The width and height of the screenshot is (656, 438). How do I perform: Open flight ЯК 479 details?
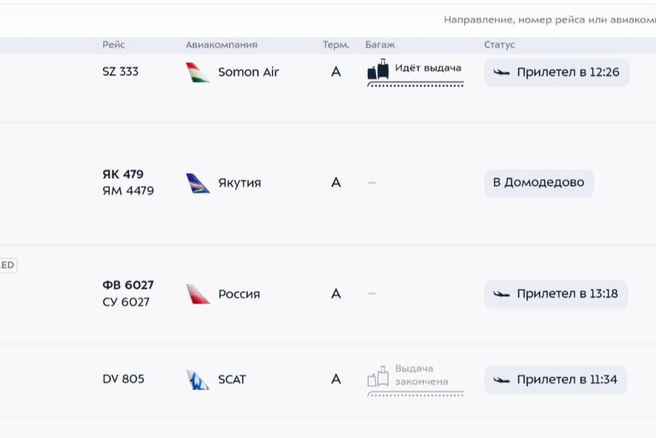[123, 174]
